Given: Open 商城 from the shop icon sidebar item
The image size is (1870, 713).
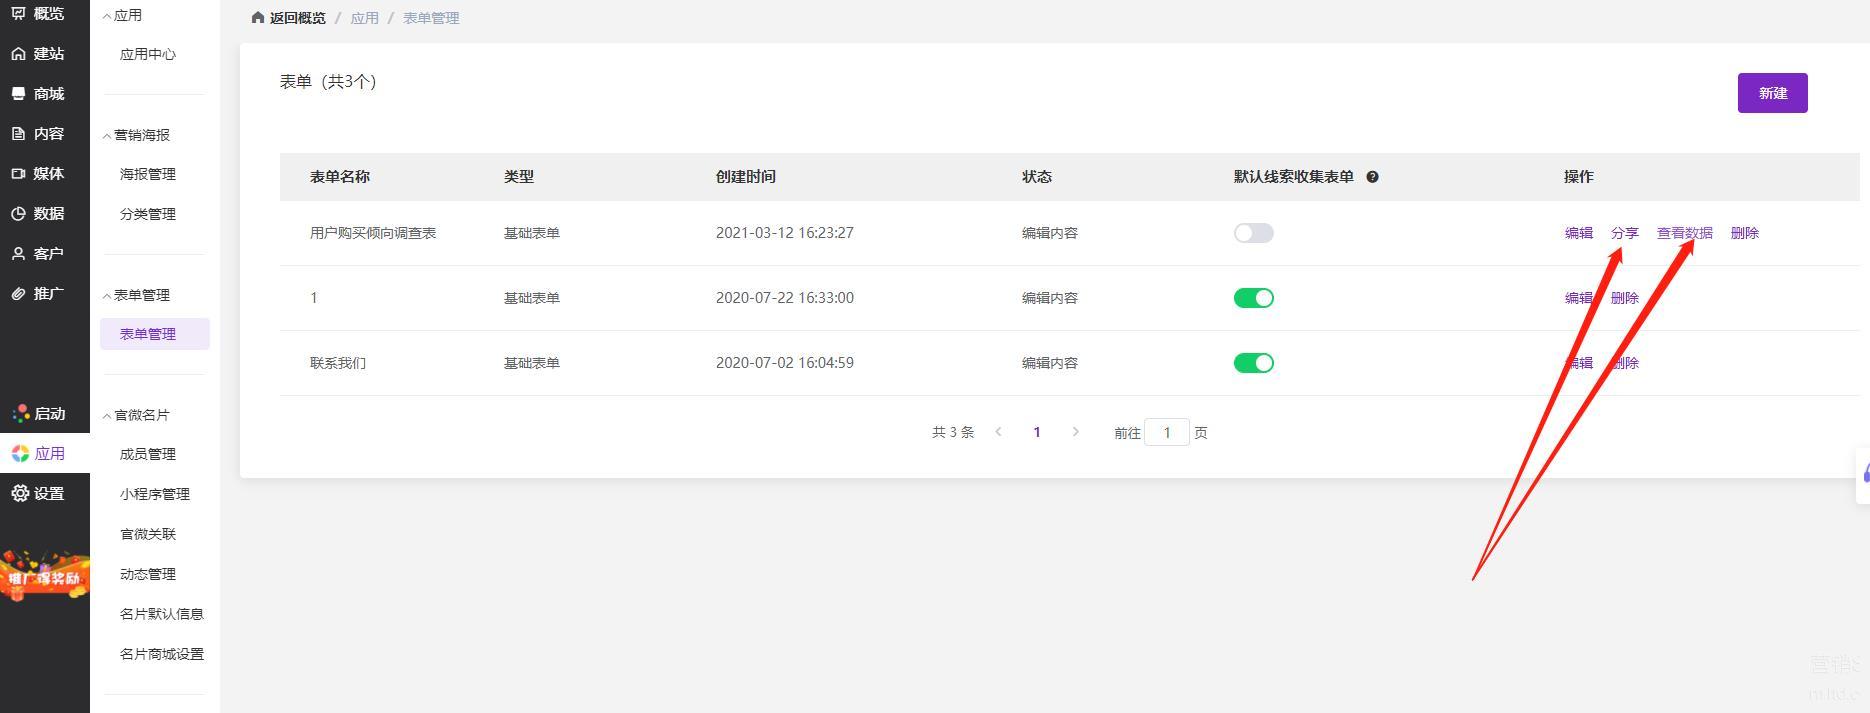Looking at the screenshot, I should coord(38,94).
